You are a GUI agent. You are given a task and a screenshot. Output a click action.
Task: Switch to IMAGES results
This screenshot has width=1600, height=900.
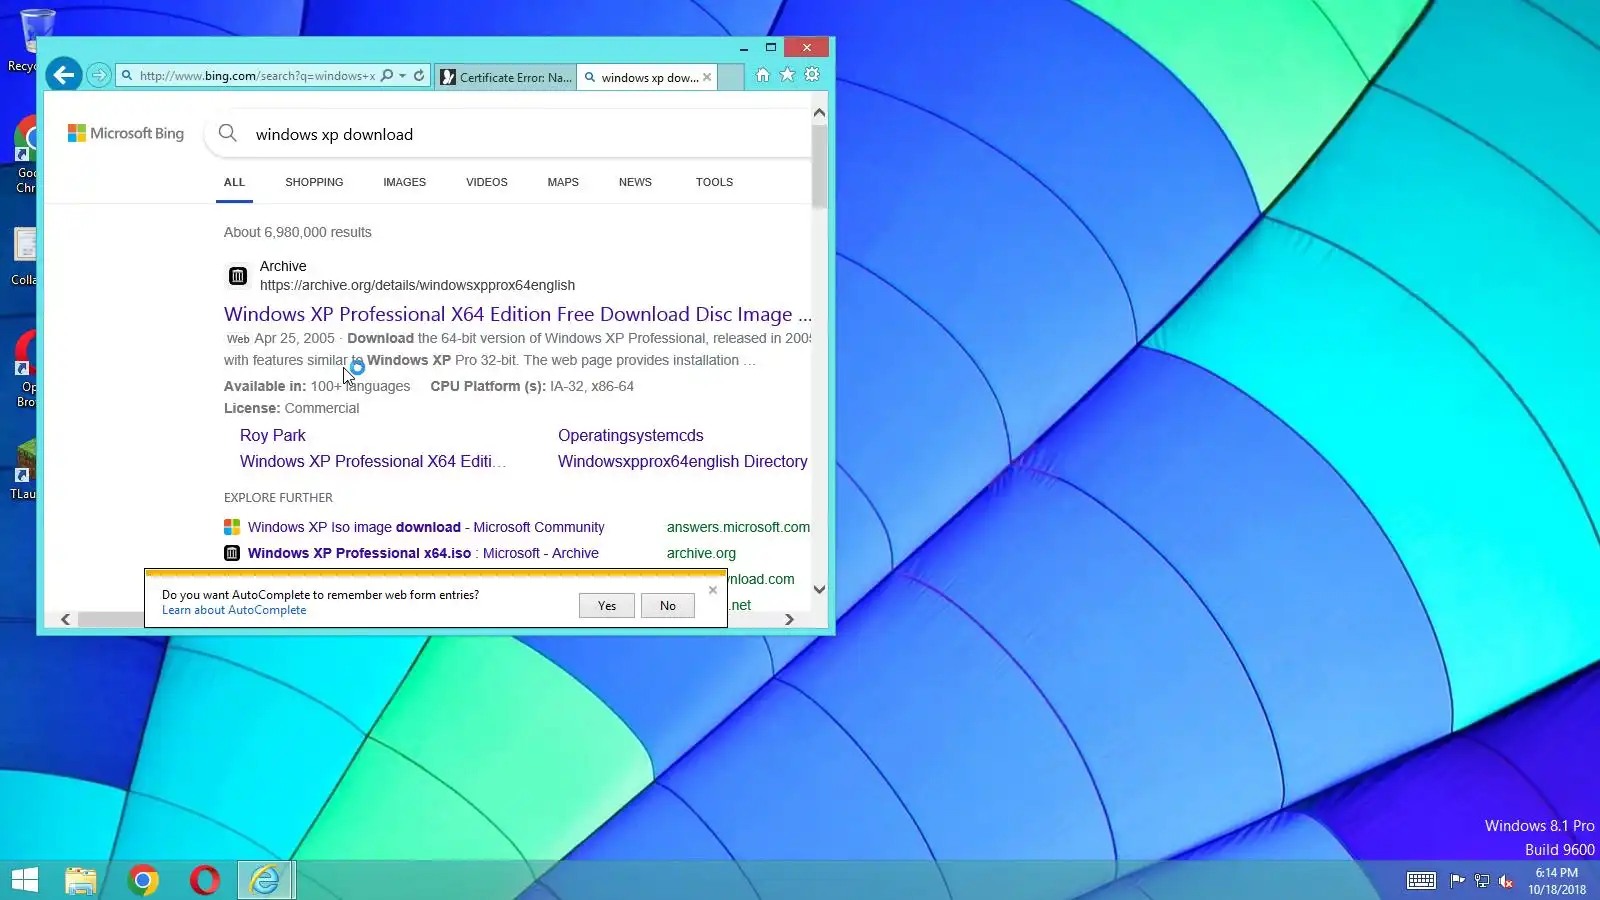(404, 182)
